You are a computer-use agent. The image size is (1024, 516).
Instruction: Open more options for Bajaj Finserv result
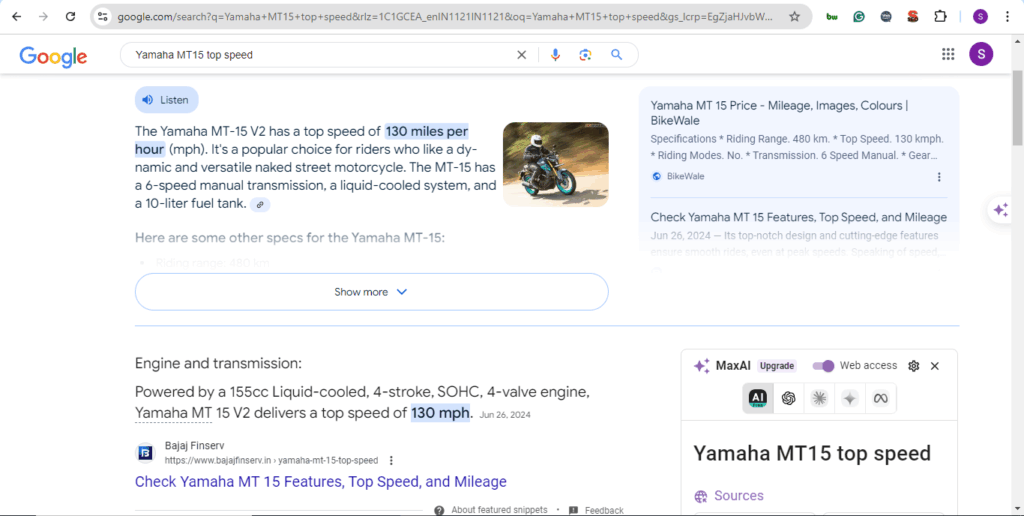(391, 460)
